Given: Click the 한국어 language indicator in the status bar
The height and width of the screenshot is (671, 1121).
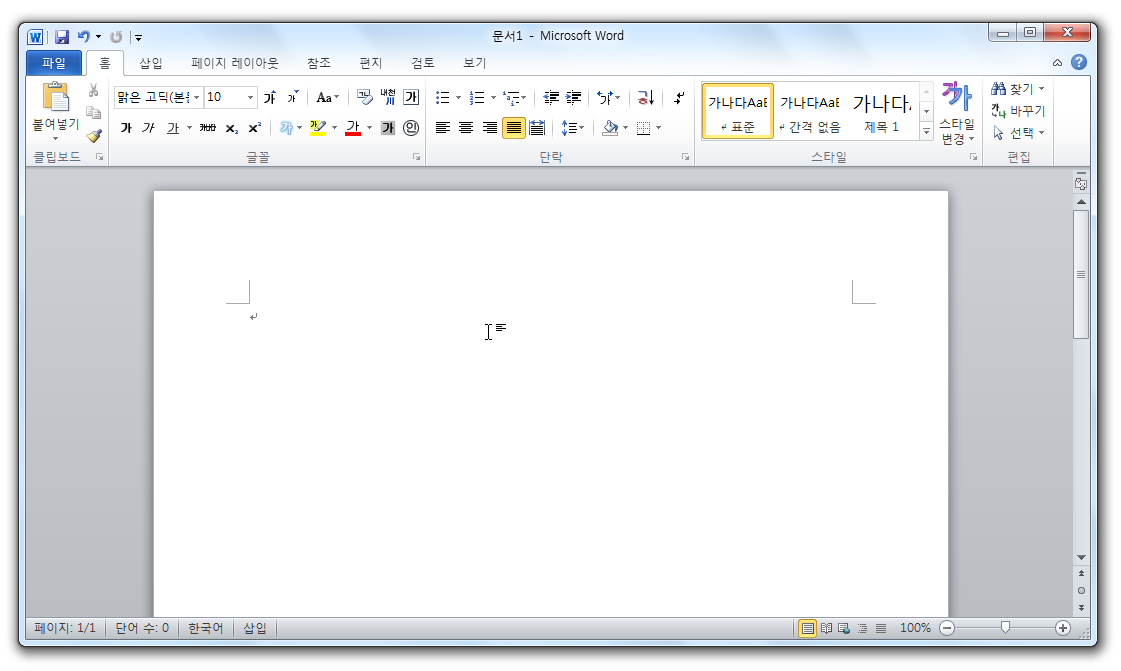Looking at the screenshot, I should 206,628.
